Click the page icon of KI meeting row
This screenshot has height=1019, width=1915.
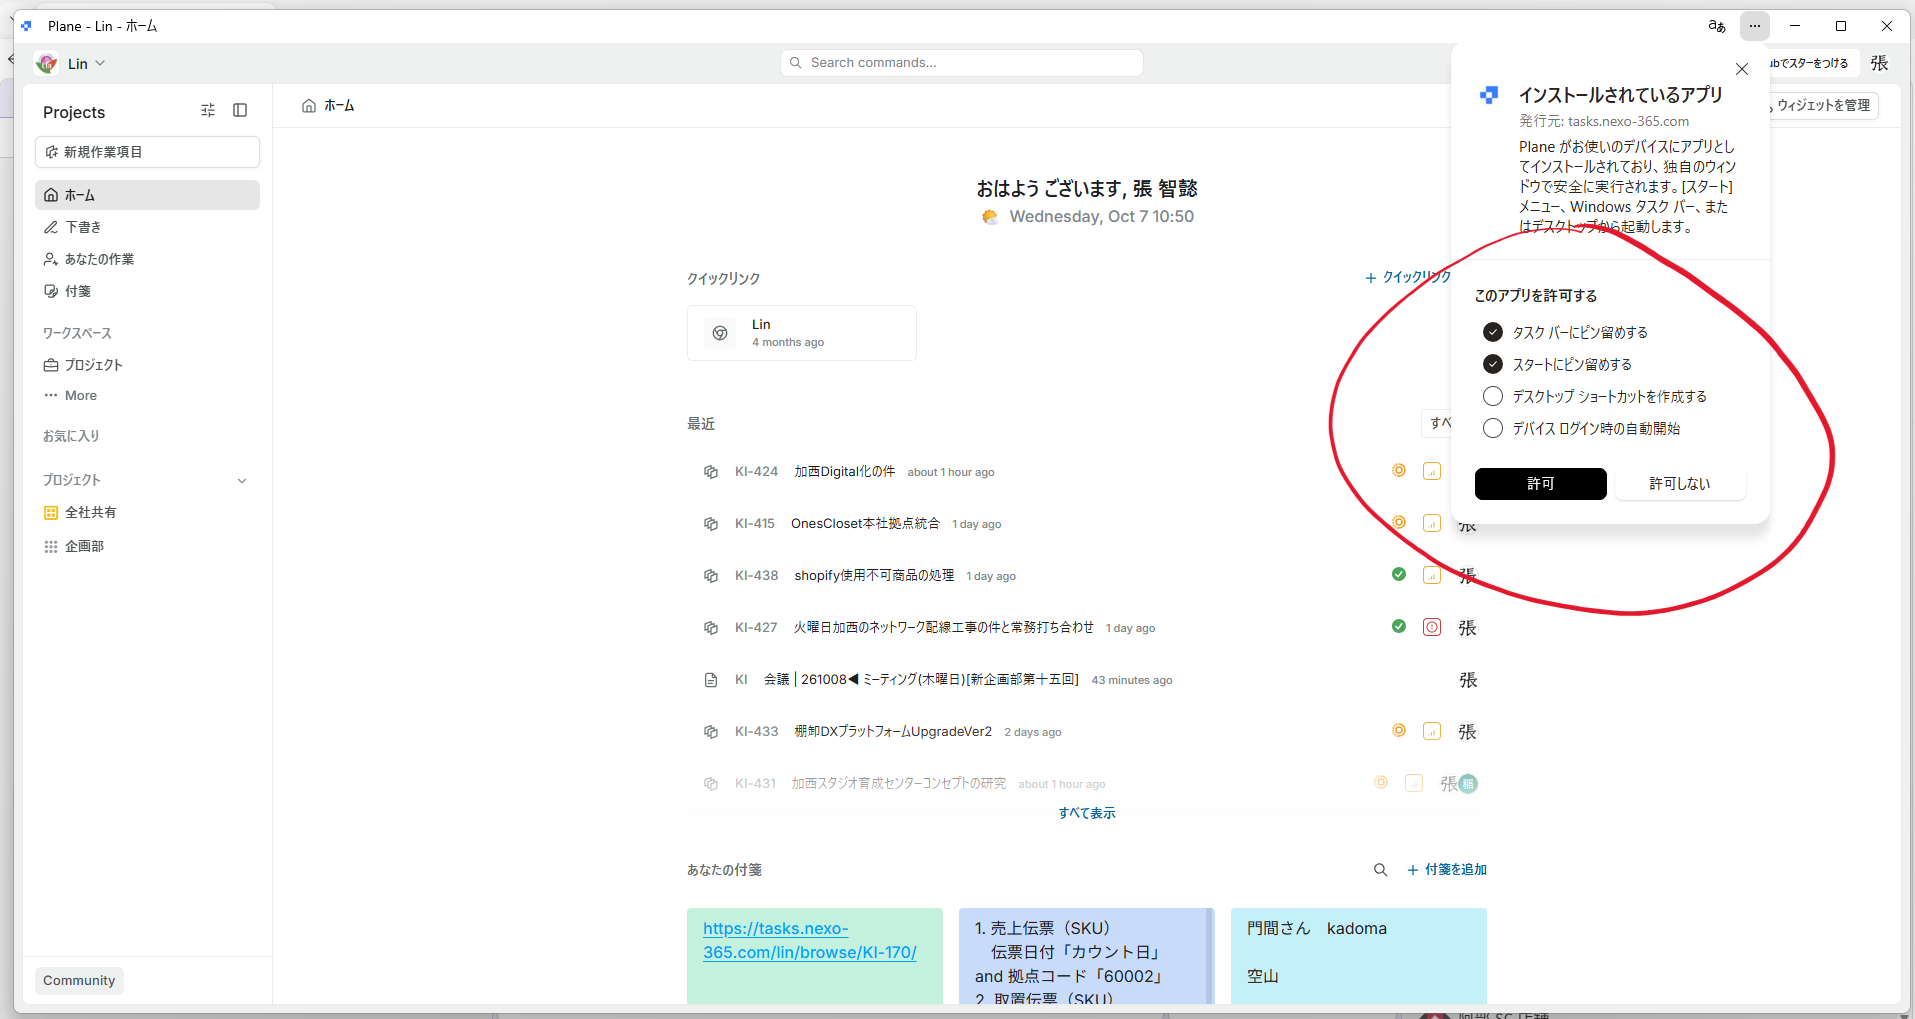[711, 680]
